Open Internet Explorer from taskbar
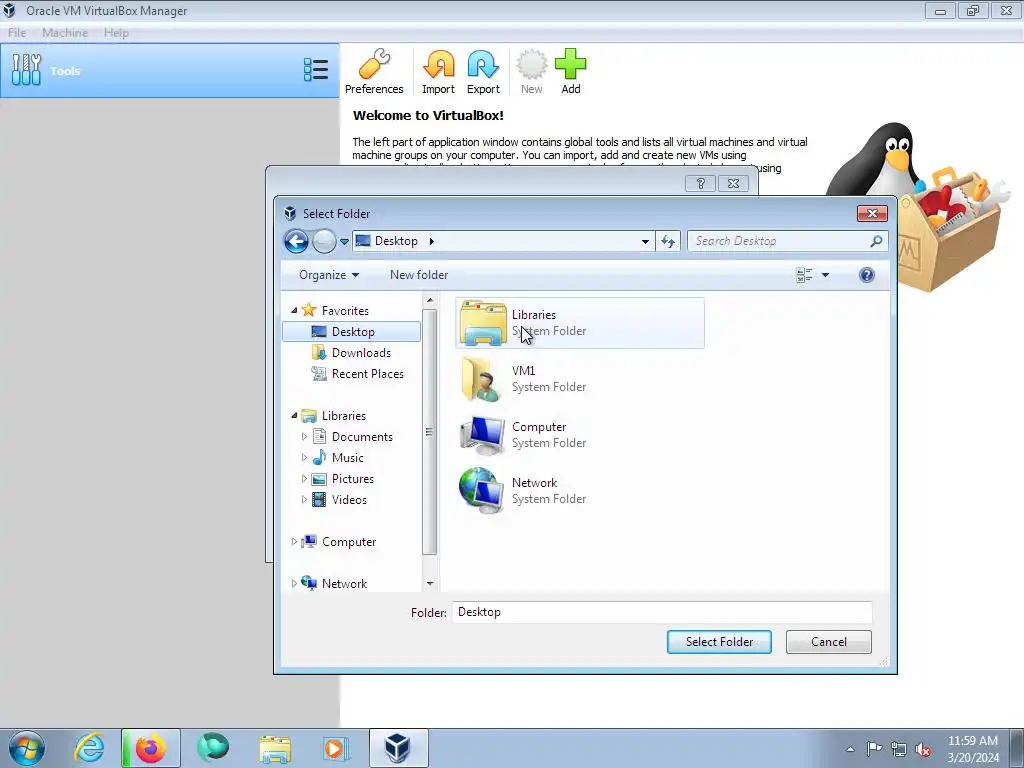The width and height of the screenshot is (1024, 768). 89,748
